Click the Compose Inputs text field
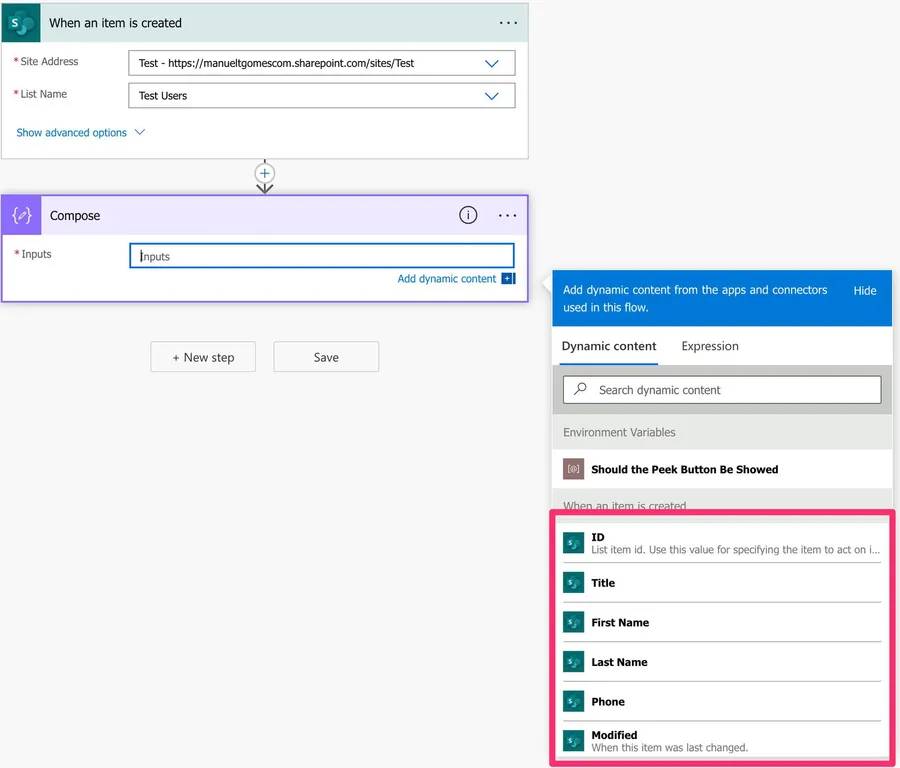 tap(322, 256)
